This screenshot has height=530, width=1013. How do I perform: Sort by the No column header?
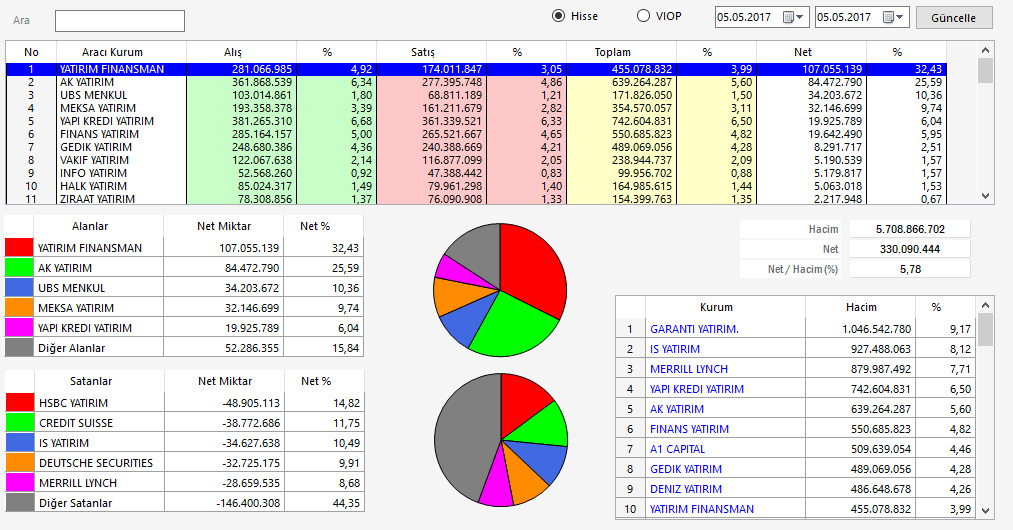click(31, 52)
